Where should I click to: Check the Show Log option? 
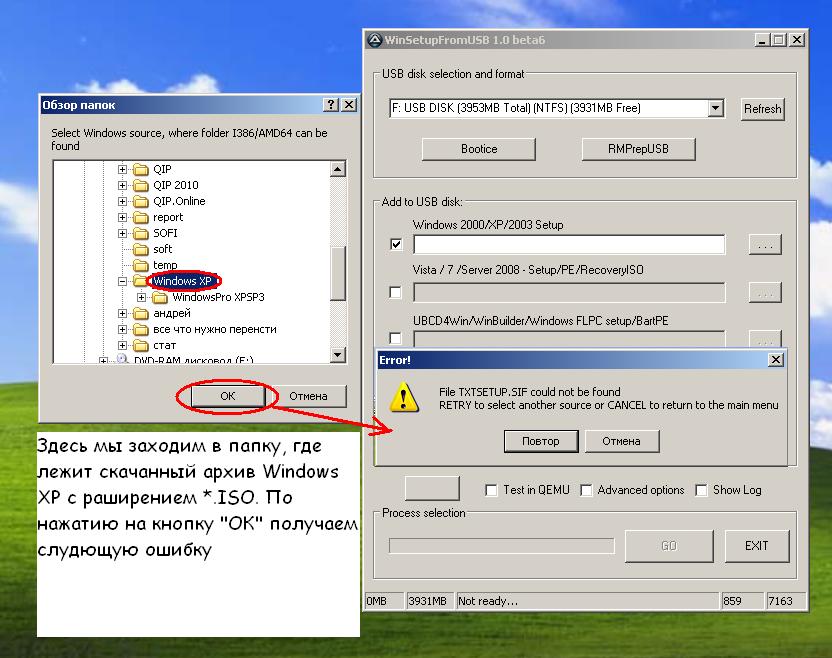coord(701,490)
